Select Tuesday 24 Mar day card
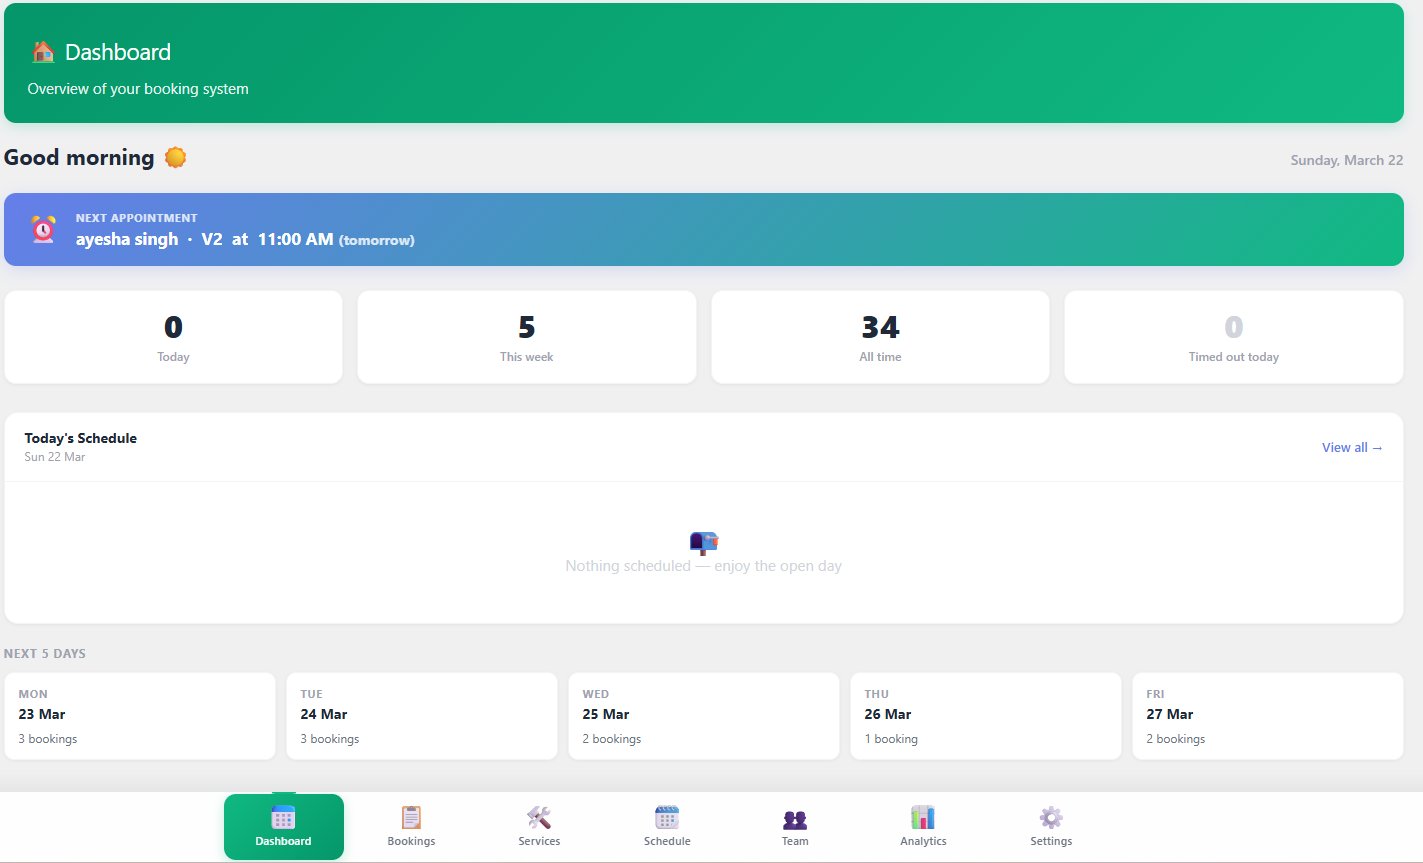The width and height of the screenshot is (1423, 863). [422, 715]
